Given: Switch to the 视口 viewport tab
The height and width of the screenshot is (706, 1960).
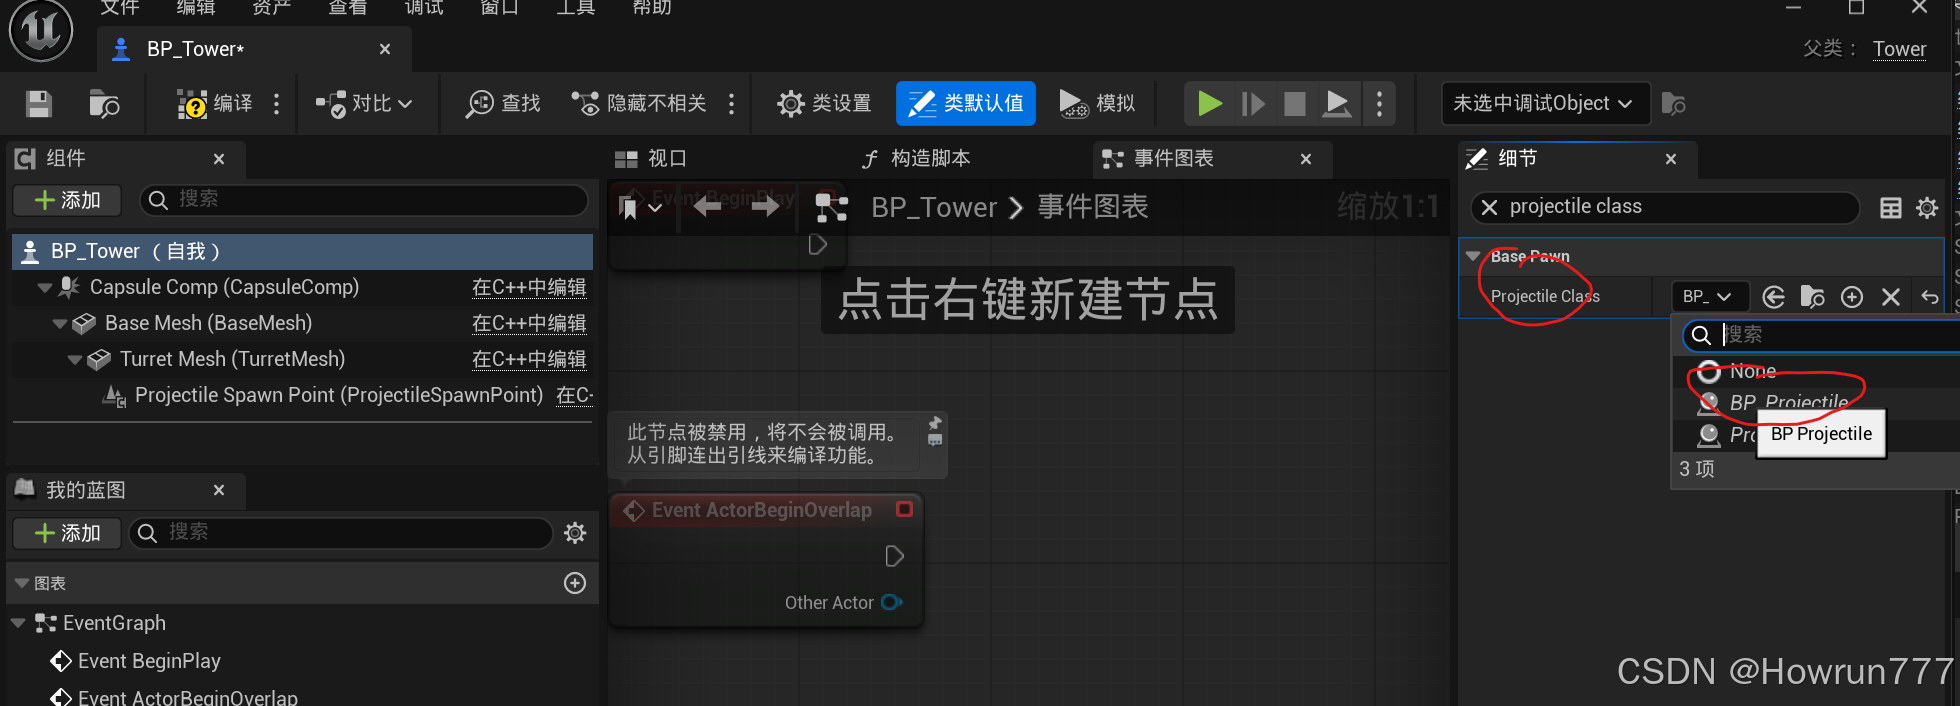Looking at the screenshot, I should [651, 159].
